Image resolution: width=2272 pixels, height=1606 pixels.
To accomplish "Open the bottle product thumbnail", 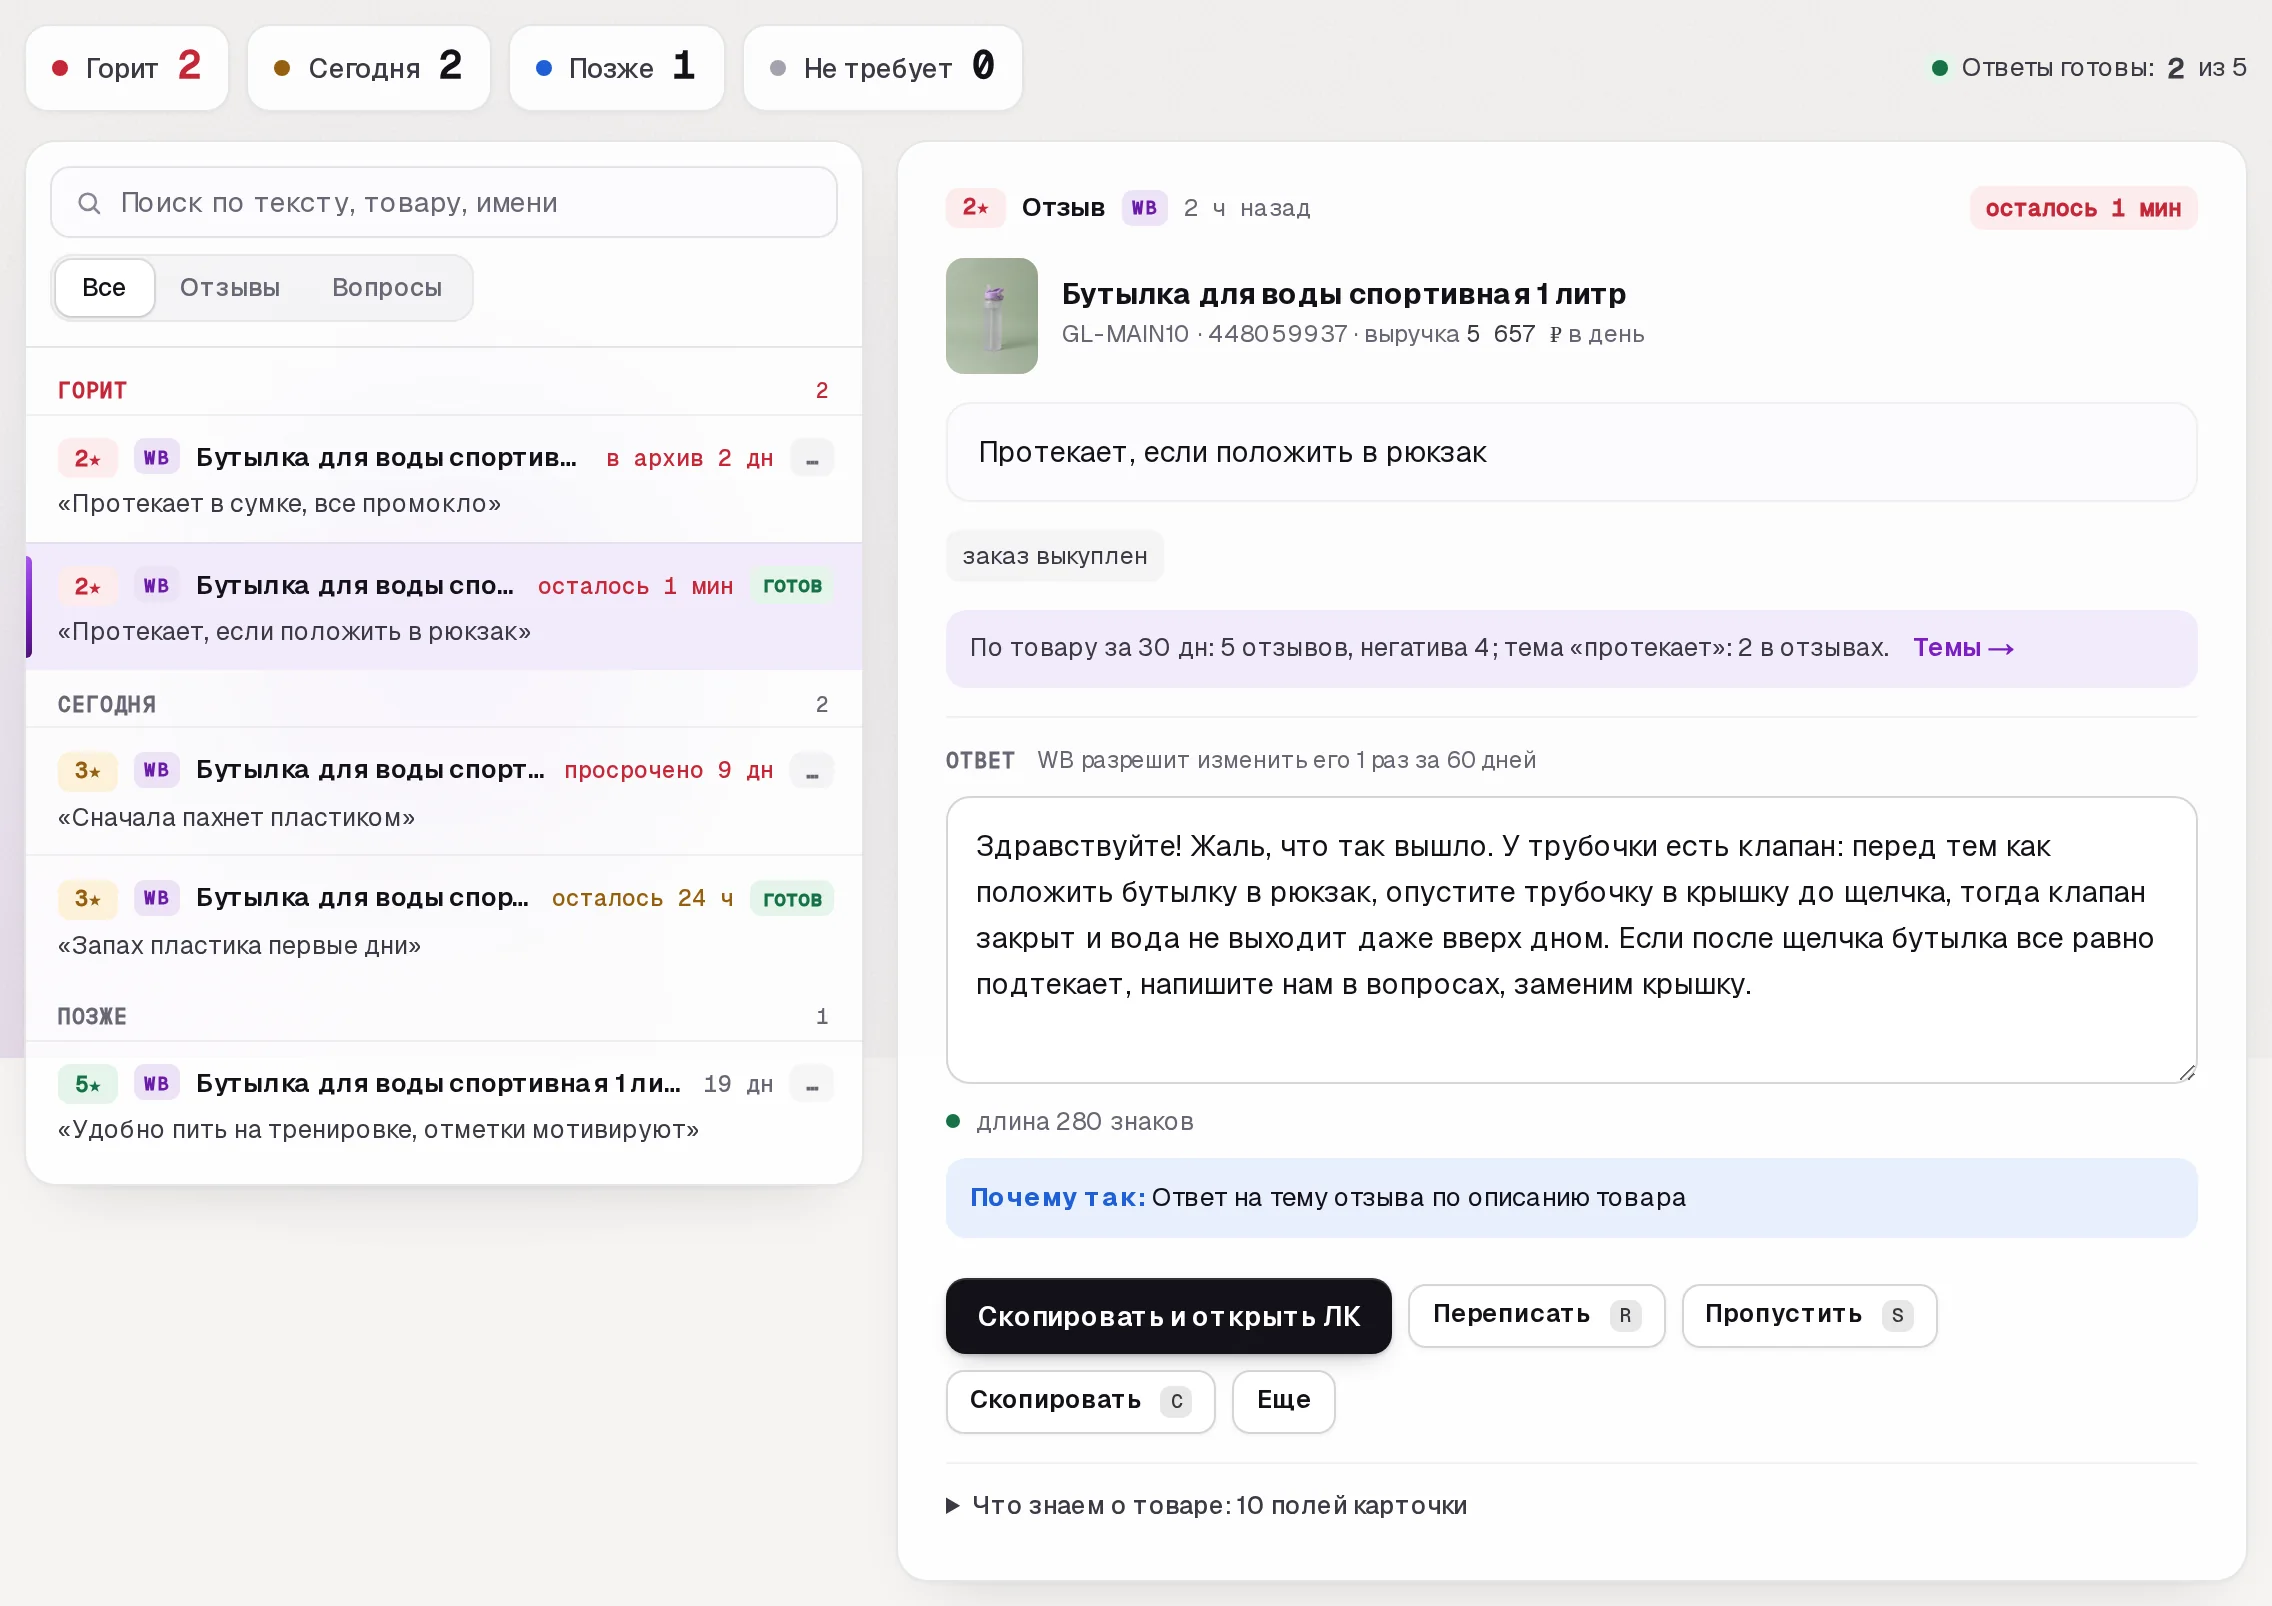I will [991, 316].
